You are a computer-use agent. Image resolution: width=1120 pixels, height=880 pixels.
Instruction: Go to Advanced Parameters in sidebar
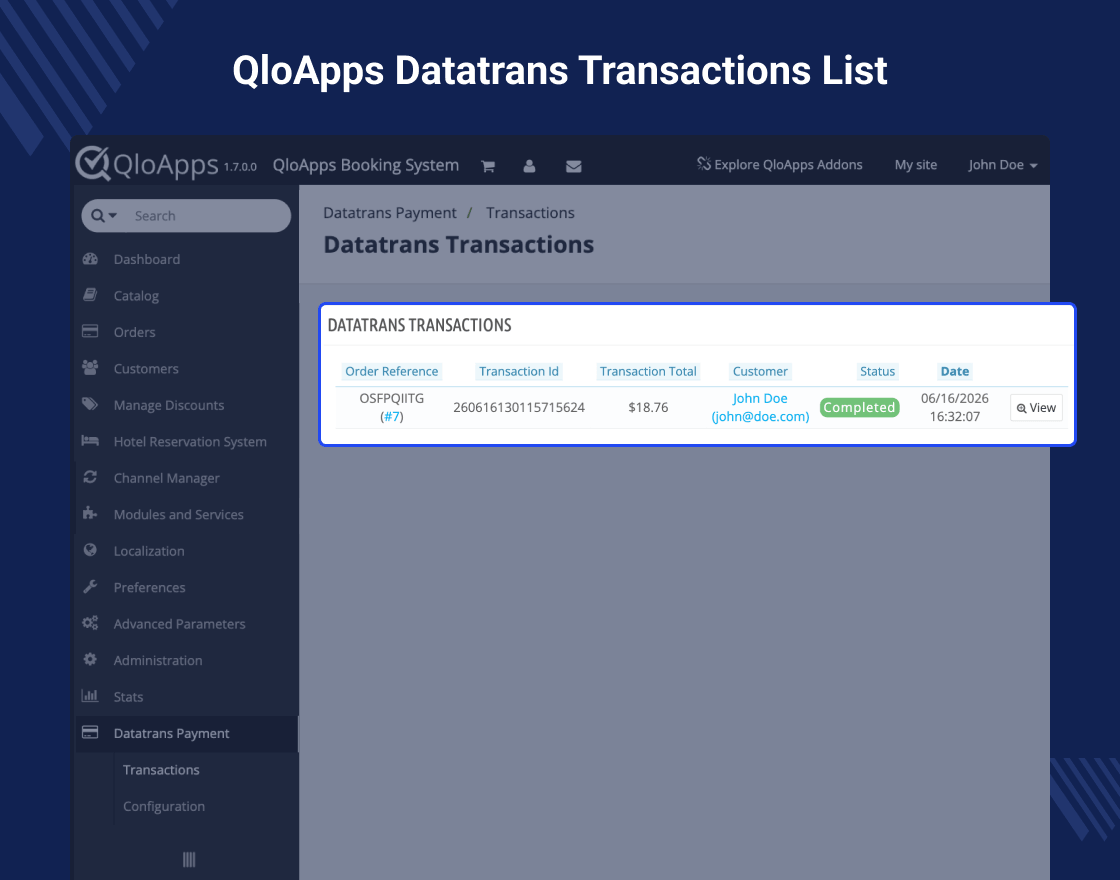[x=179, y=624]
